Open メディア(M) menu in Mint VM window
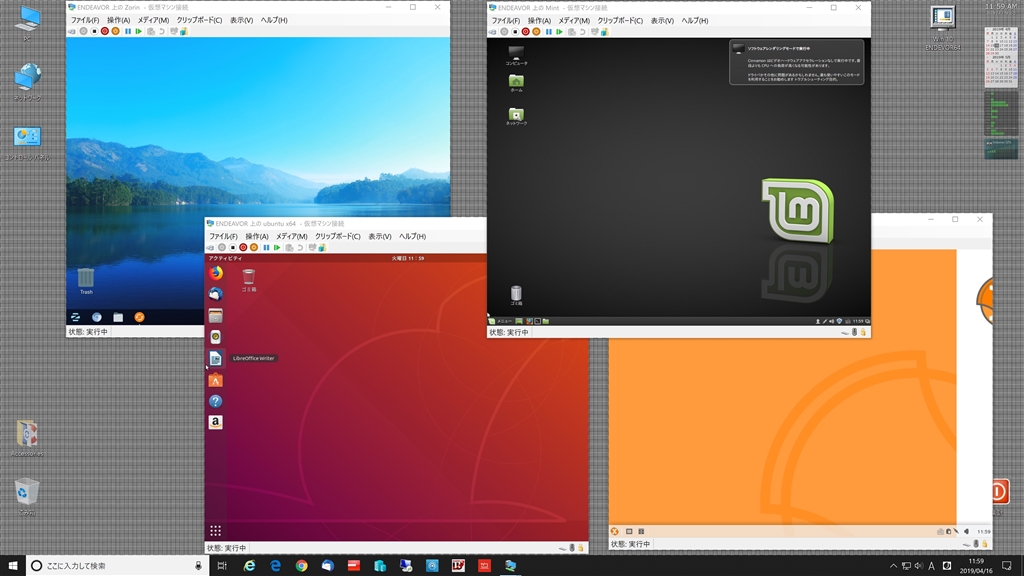Screen dimensions: 1024x576 574,20
